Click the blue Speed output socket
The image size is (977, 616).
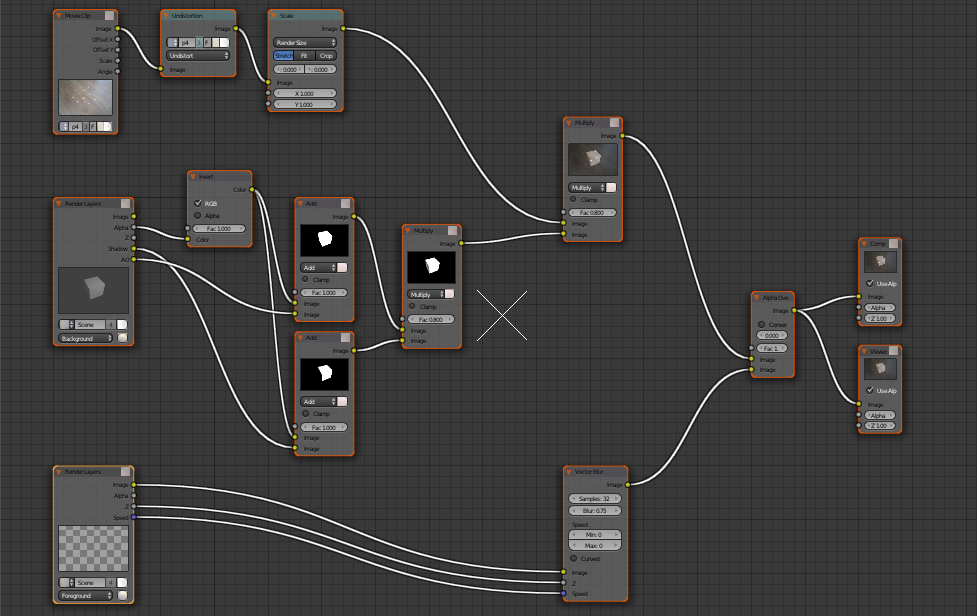[x=134, y=517]
